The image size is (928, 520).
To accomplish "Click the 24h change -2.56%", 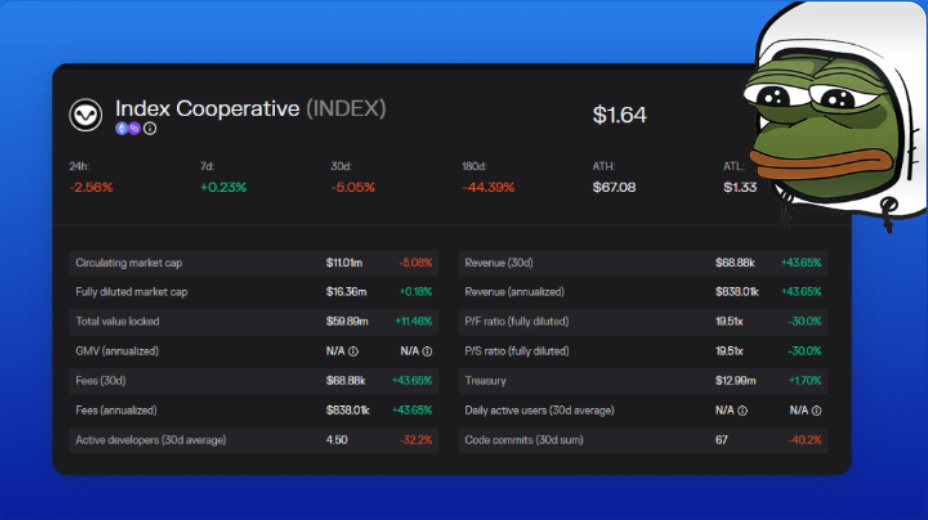I will click(x=91, y=188).
